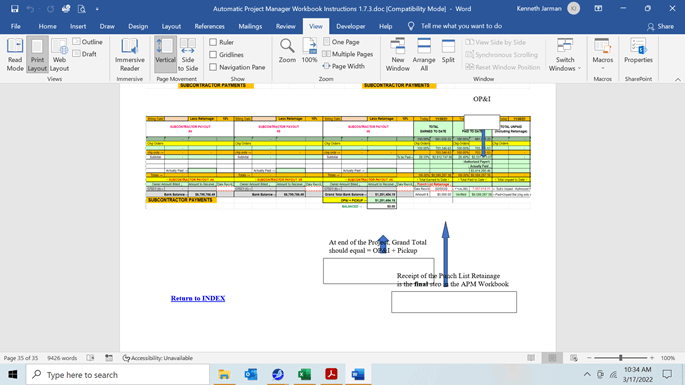Open Customize Quick Access Toolbar dropdown
The height and width of the screenshot is (385, 685).
(97, 9)
